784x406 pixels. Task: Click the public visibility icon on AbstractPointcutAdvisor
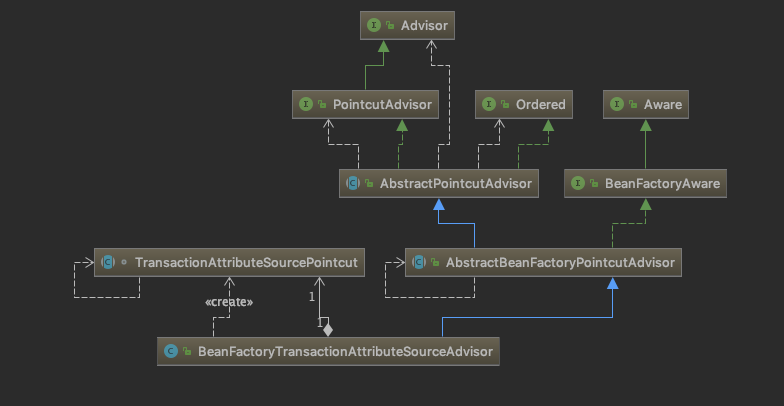point(369,184)
